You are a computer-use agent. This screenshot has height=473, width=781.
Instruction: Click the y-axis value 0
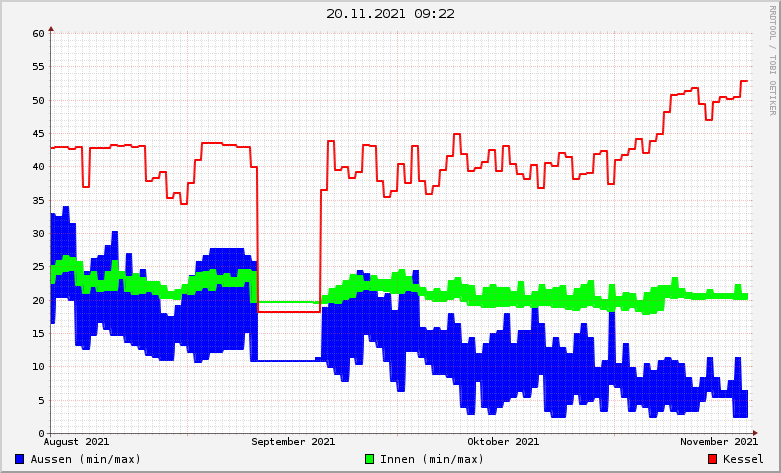[41, 434]
